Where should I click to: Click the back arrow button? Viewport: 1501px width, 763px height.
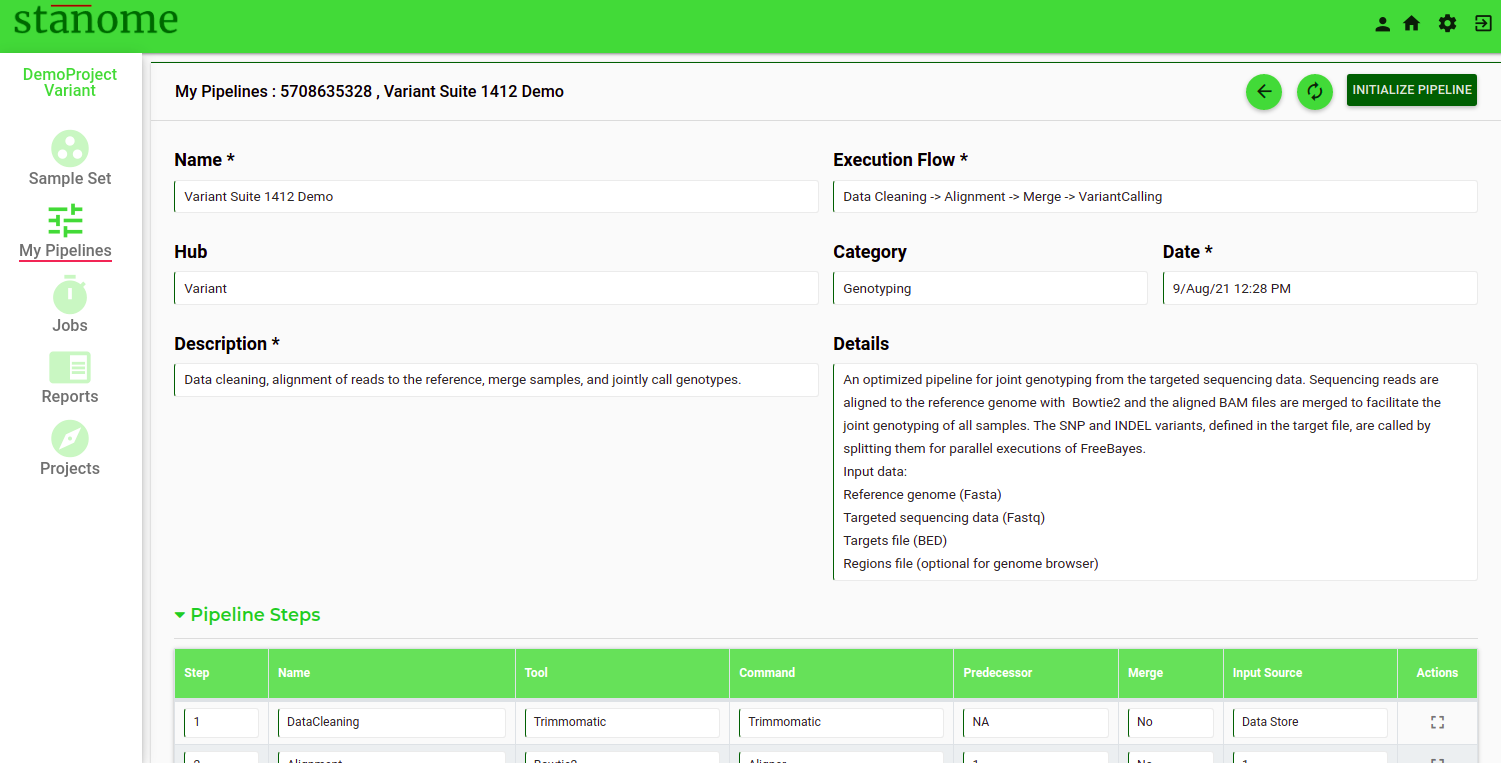(1264, 92)
